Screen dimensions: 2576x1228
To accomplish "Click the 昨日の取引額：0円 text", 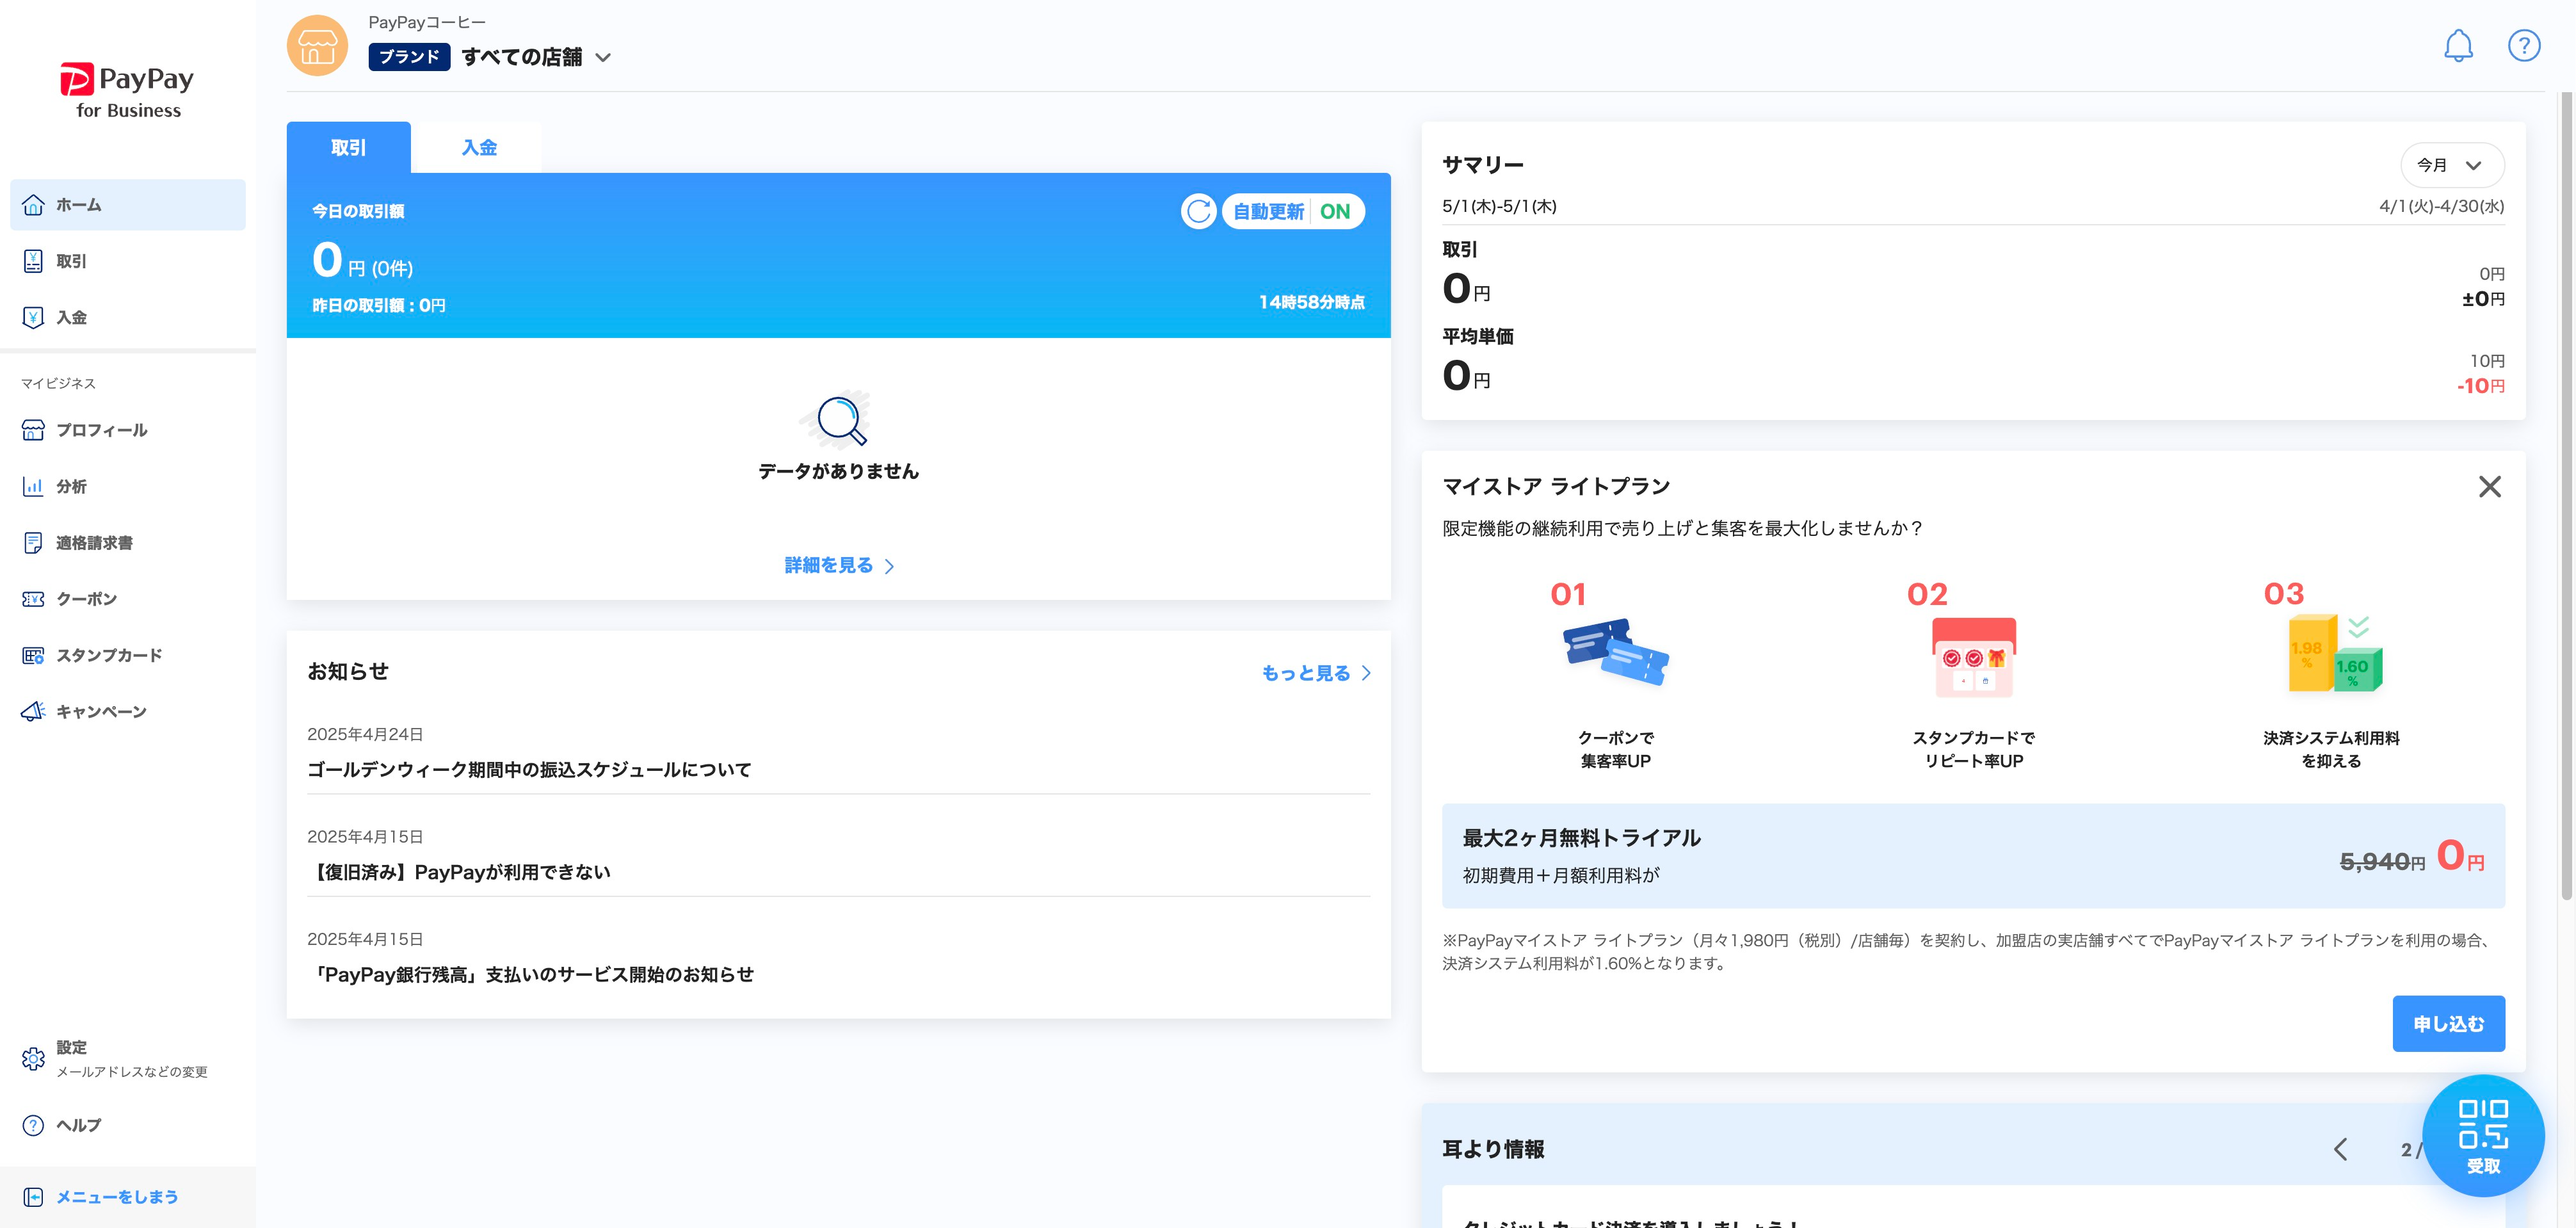I will click(379, 305).
